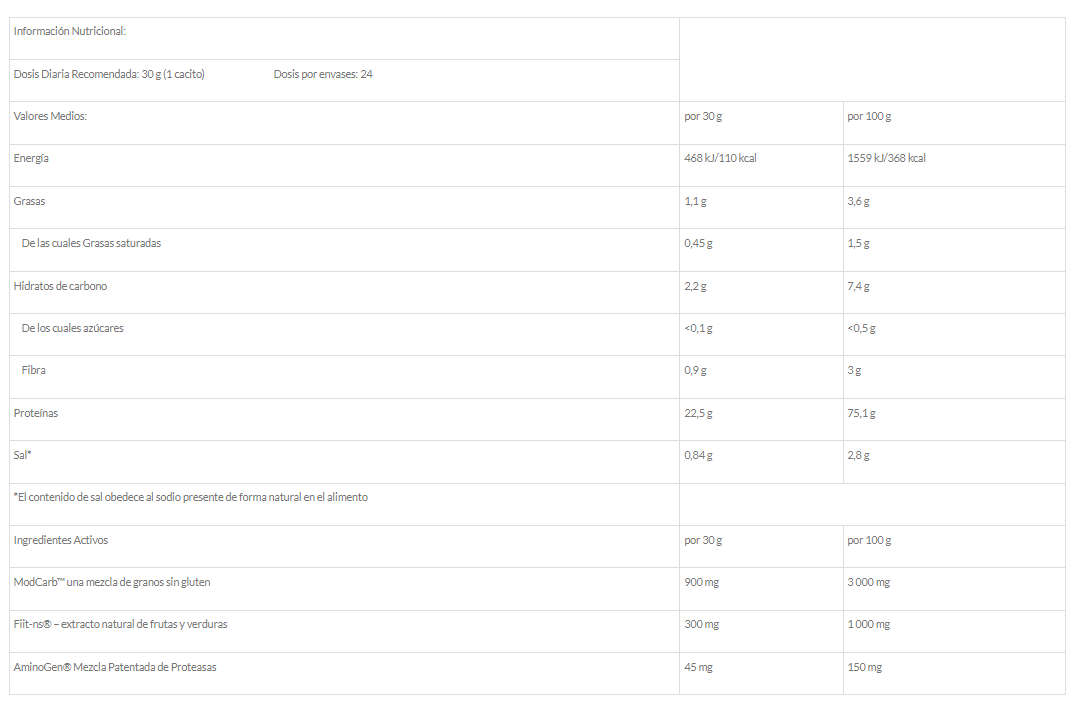Click the "1559 kJ/368 kcal" energy value

(886, 158)
